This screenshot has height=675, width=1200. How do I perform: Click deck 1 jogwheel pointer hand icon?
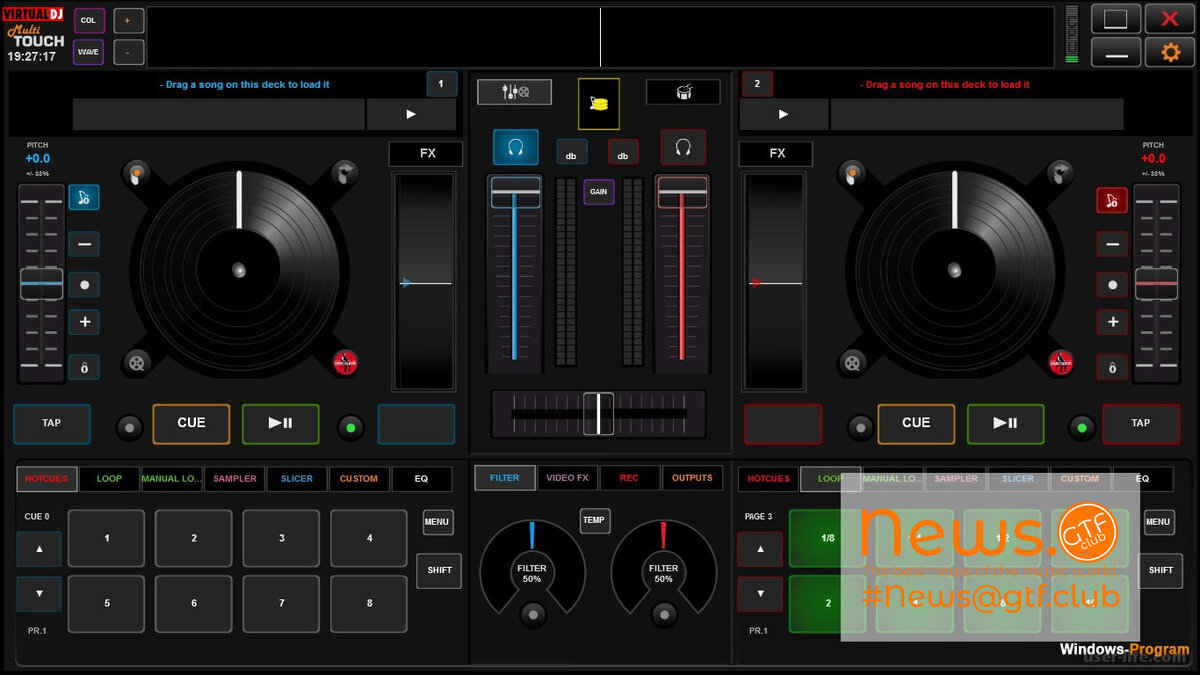(x=344, y=174)
